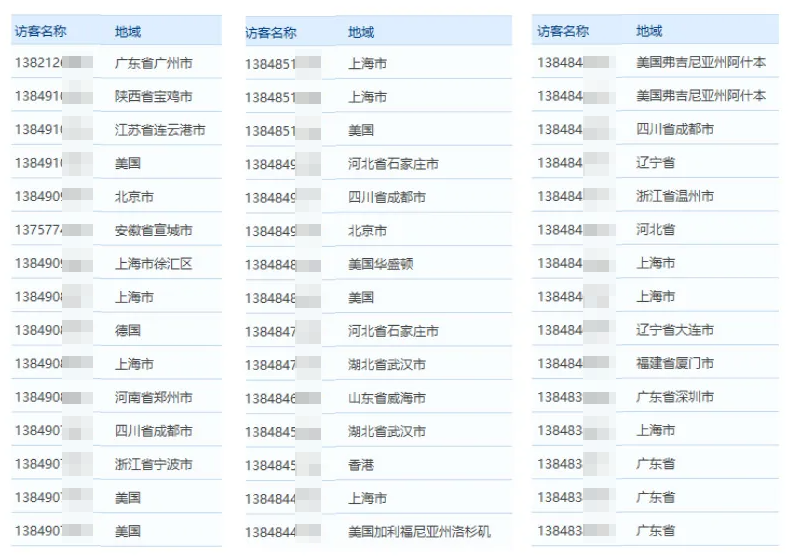Click the 浙江省温州市 entry

(x=675, y=196)
